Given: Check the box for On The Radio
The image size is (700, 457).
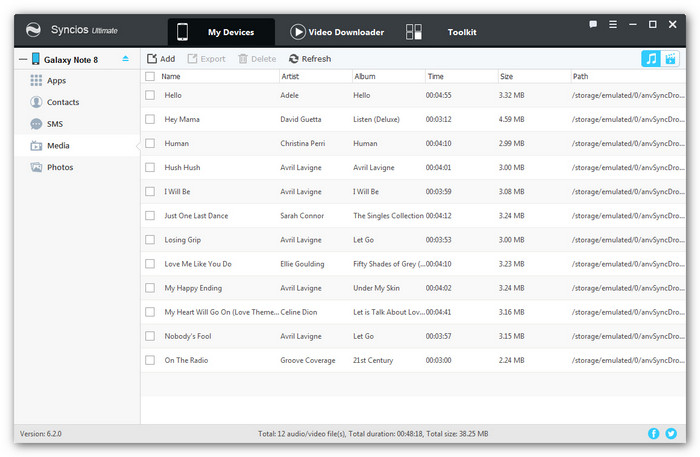Looking at the screenshot, I should click(150, 361).
